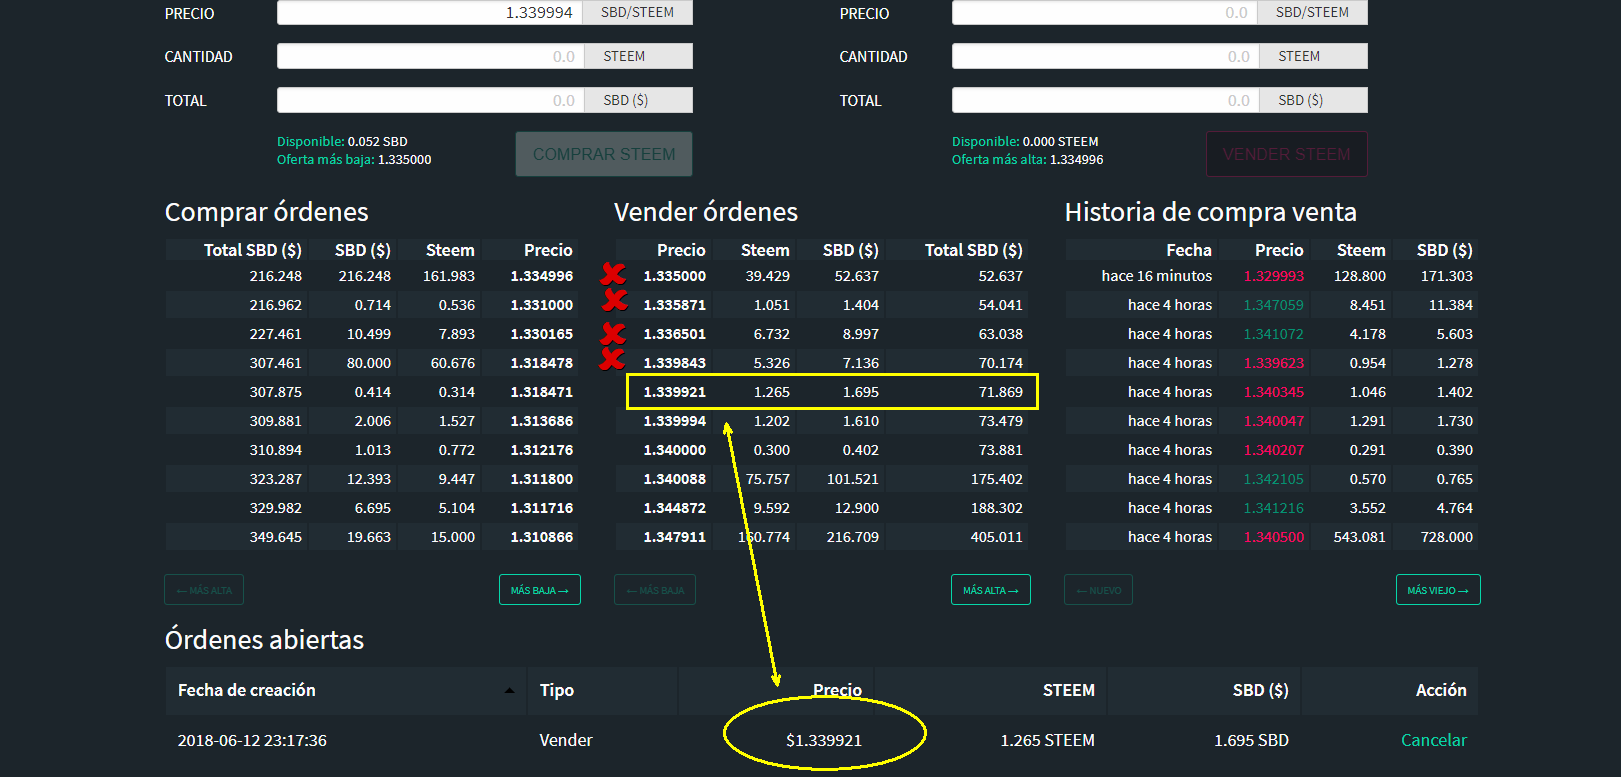
Task: Select sell order price 1.336501
Action: (x=675, y=335)
